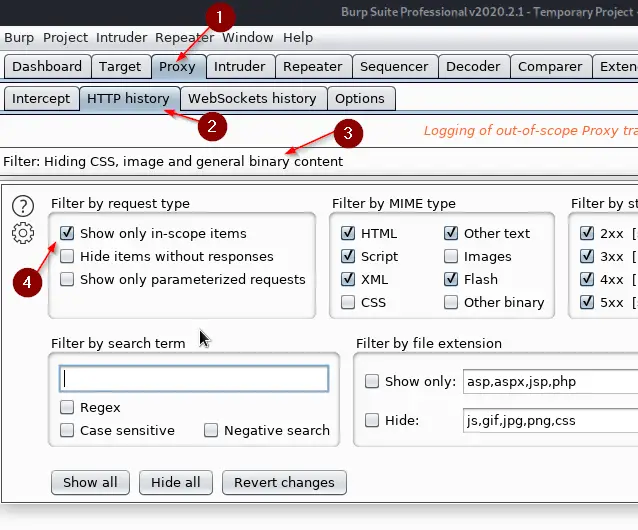Enable the CSS MIME type checkbox

pyautogui.click(x=348, y=302)
